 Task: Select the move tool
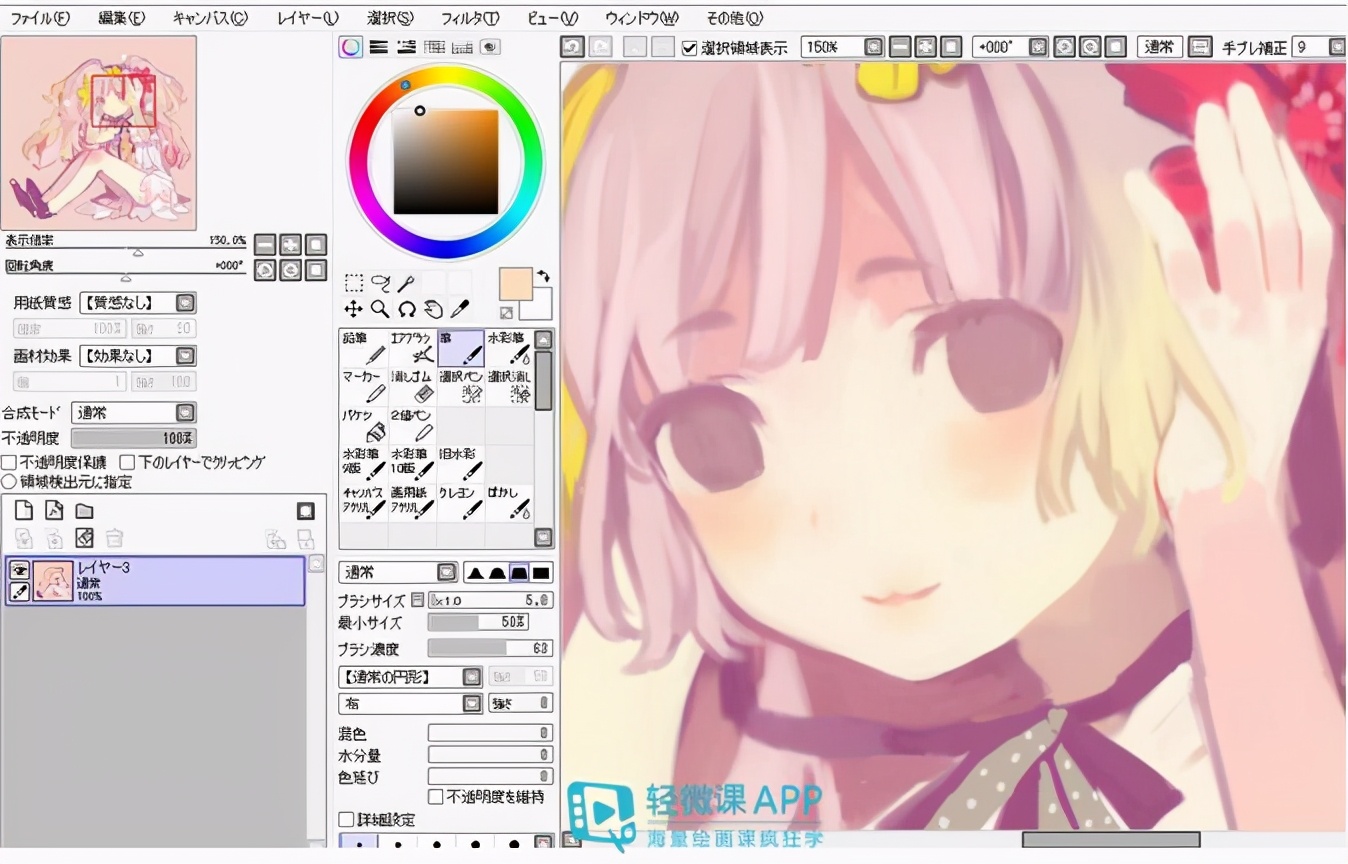tap(354, 309)
